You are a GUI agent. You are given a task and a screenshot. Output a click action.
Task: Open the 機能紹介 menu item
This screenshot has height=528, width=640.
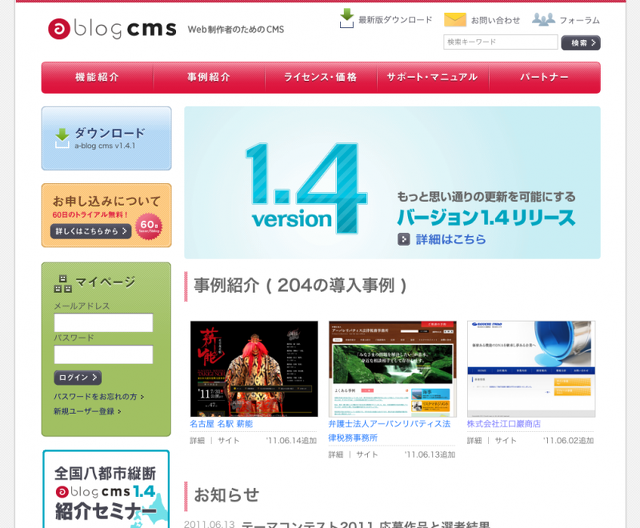click(x=97, y=77)
